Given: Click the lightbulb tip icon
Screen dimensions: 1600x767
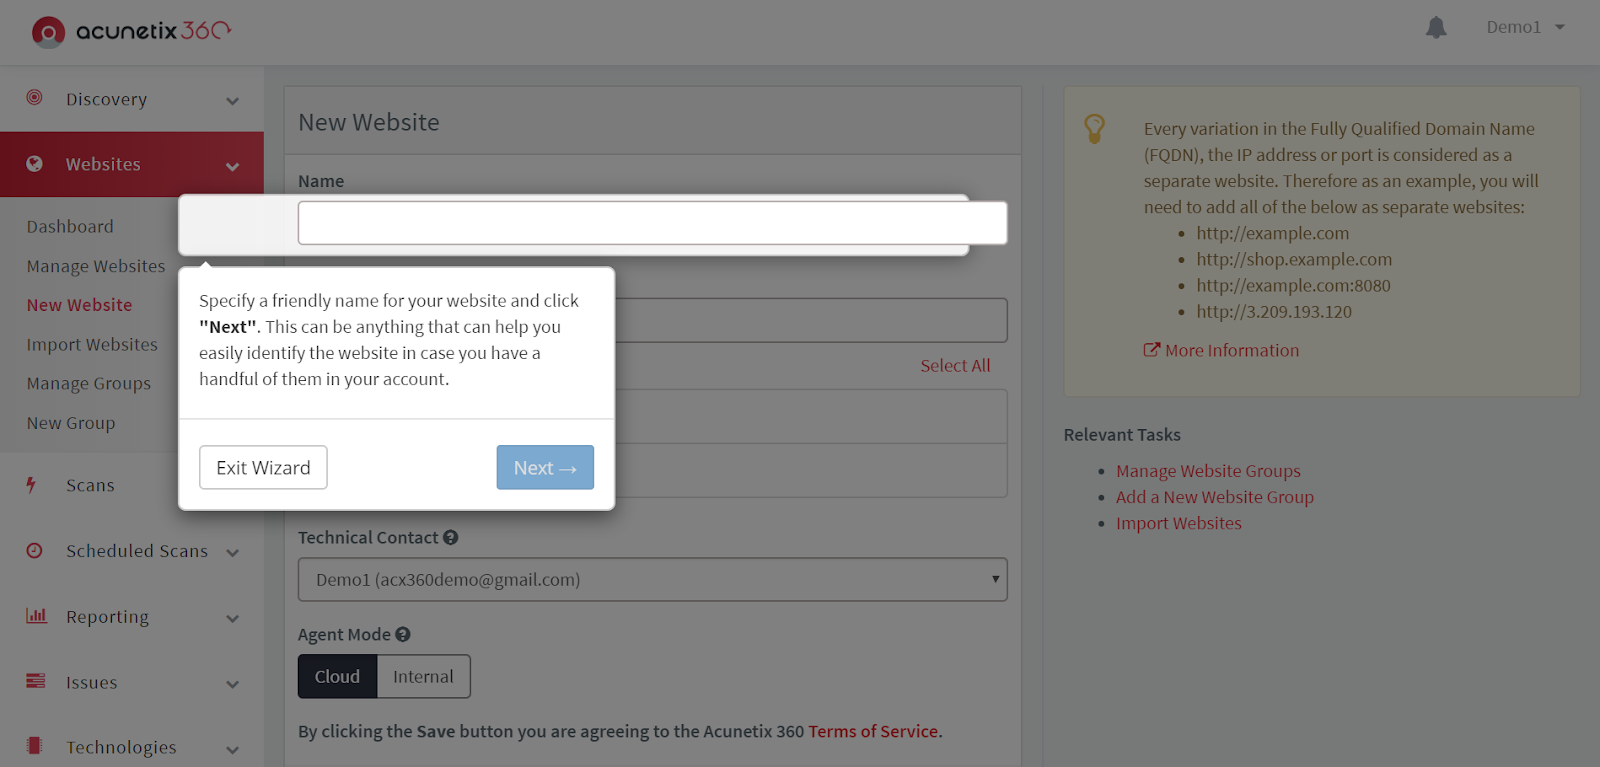Looking at the screenshot, I should pos(1095,128).
